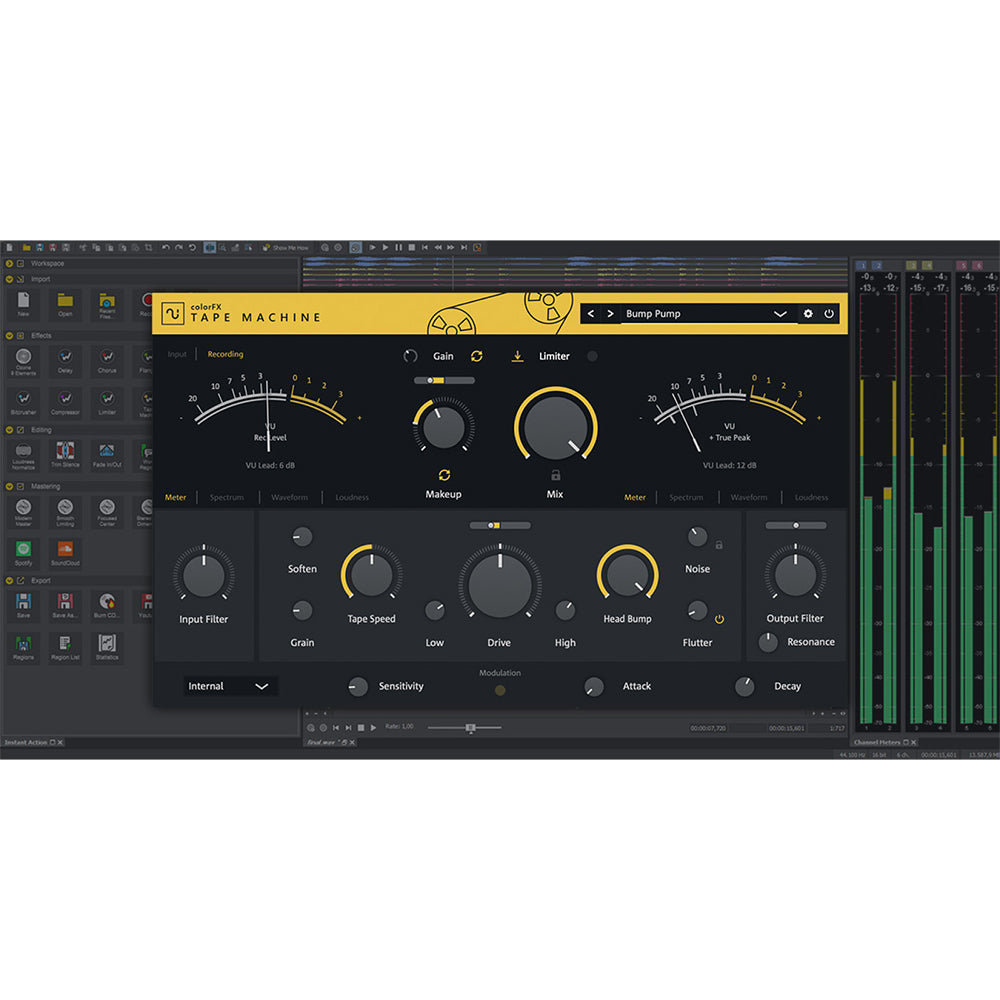The height and width of the screenshot is (1000, 1000).
Task: Toggle the Mix lock icon
Action: (555, 475)
